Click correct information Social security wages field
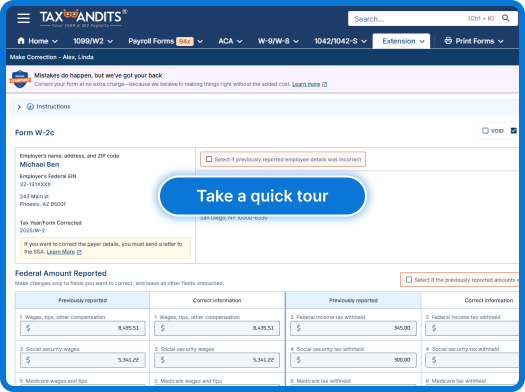This screenshot has height=392, width=525. [x=217, y=360]
